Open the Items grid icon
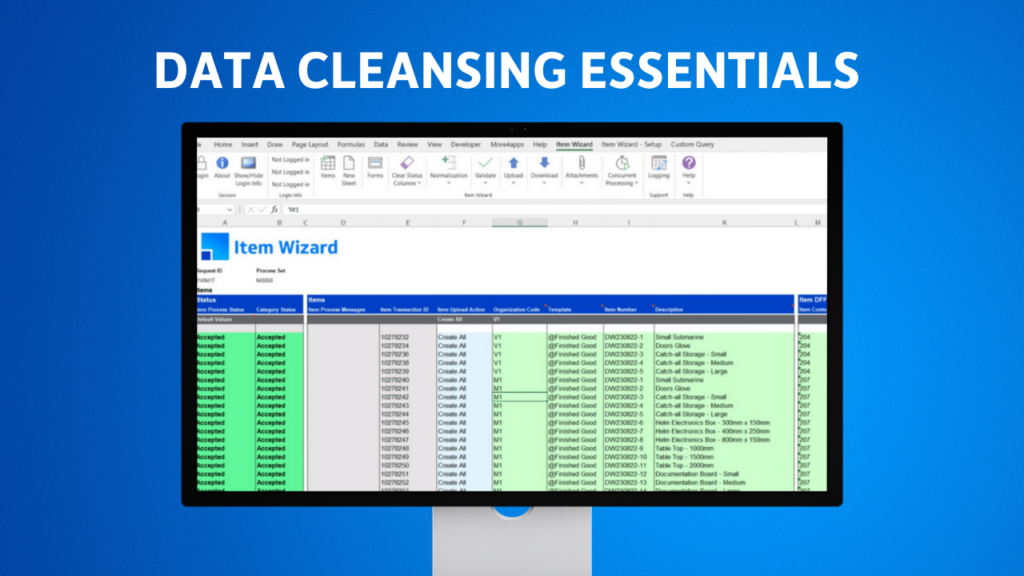Screen dimensions: 1024x576 [x=328, y=163]
